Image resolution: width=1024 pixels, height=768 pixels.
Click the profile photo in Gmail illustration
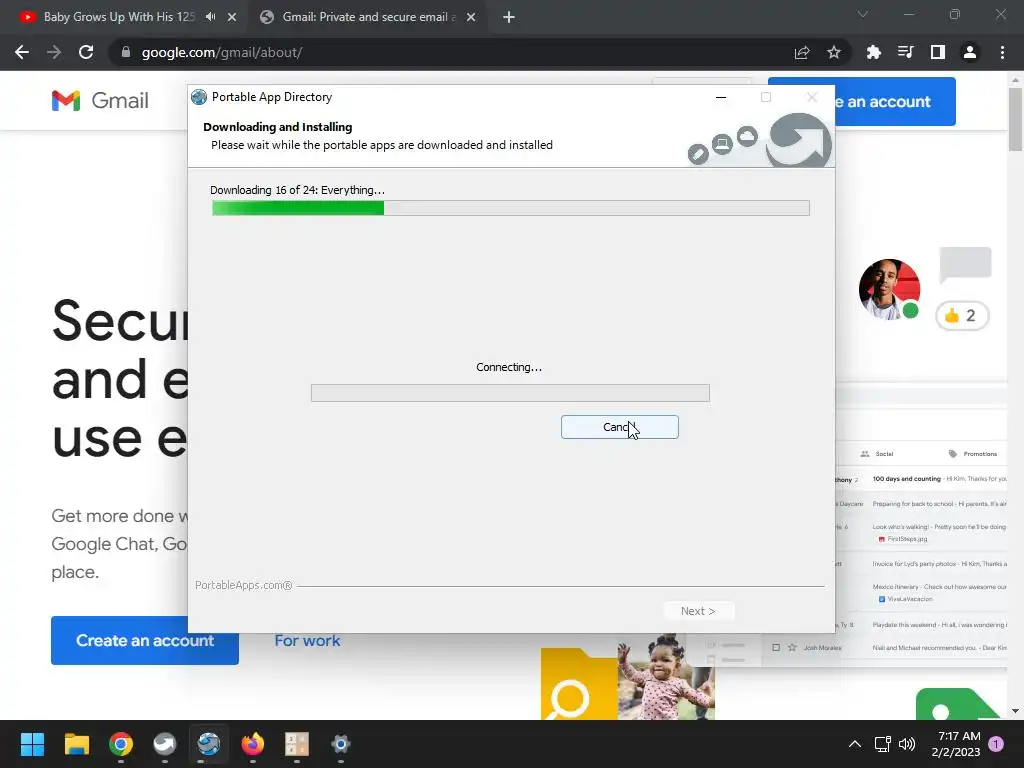pos(889,289)
